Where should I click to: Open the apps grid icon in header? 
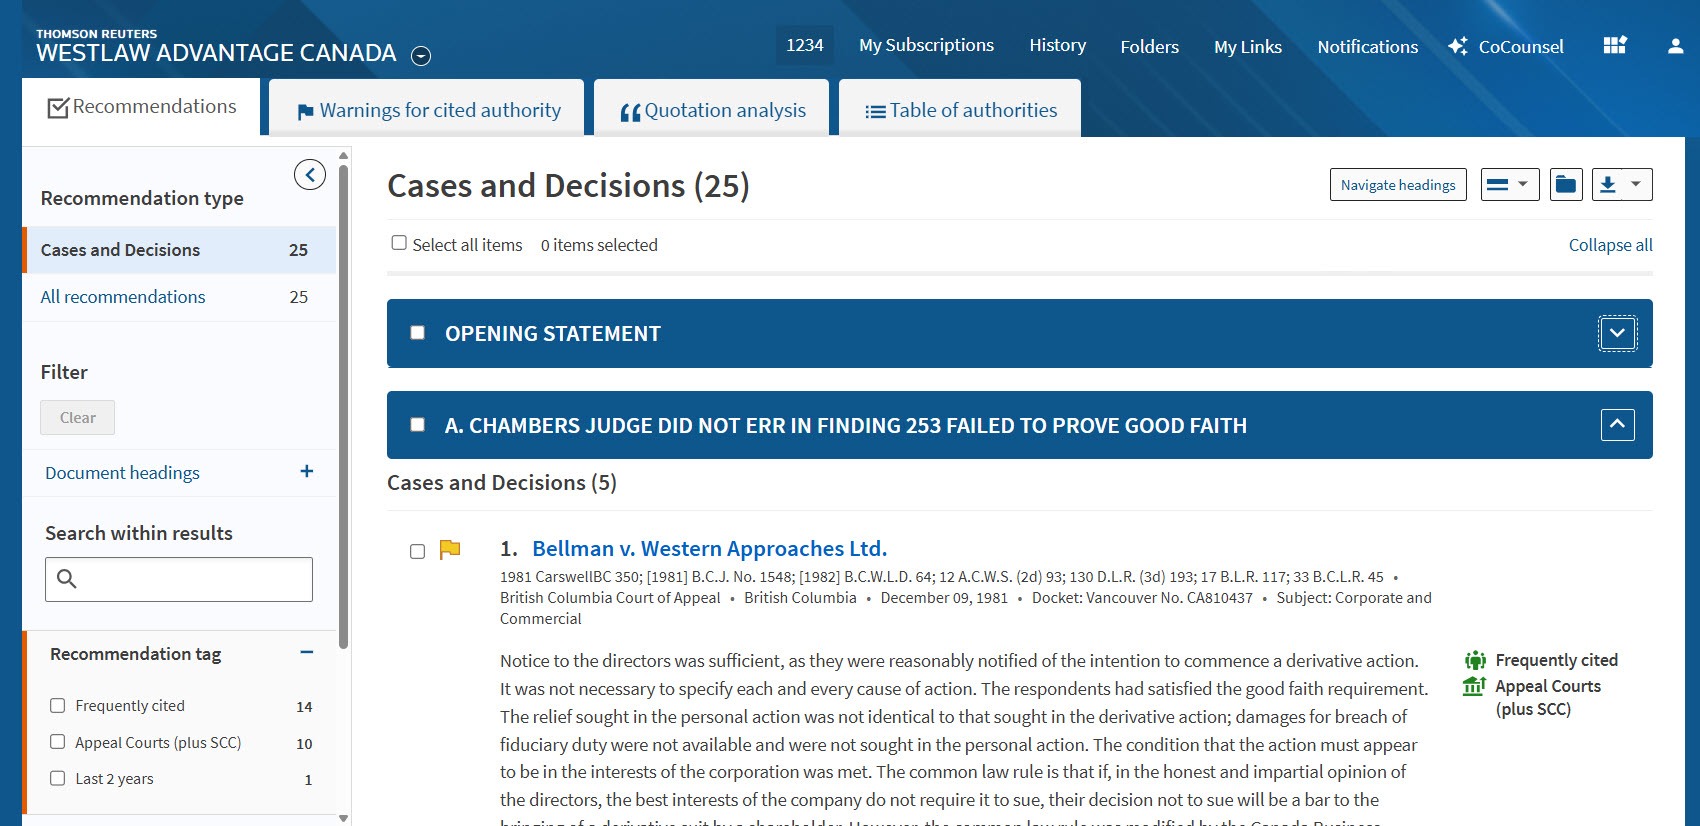[x=1615, y=45]
